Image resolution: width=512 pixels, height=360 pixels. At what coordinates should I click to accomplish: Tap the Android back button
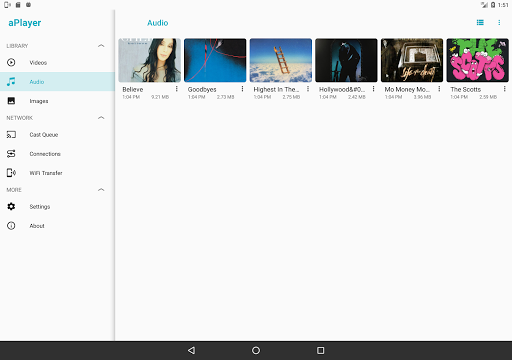pyautogui.click(x=191, y=350)
